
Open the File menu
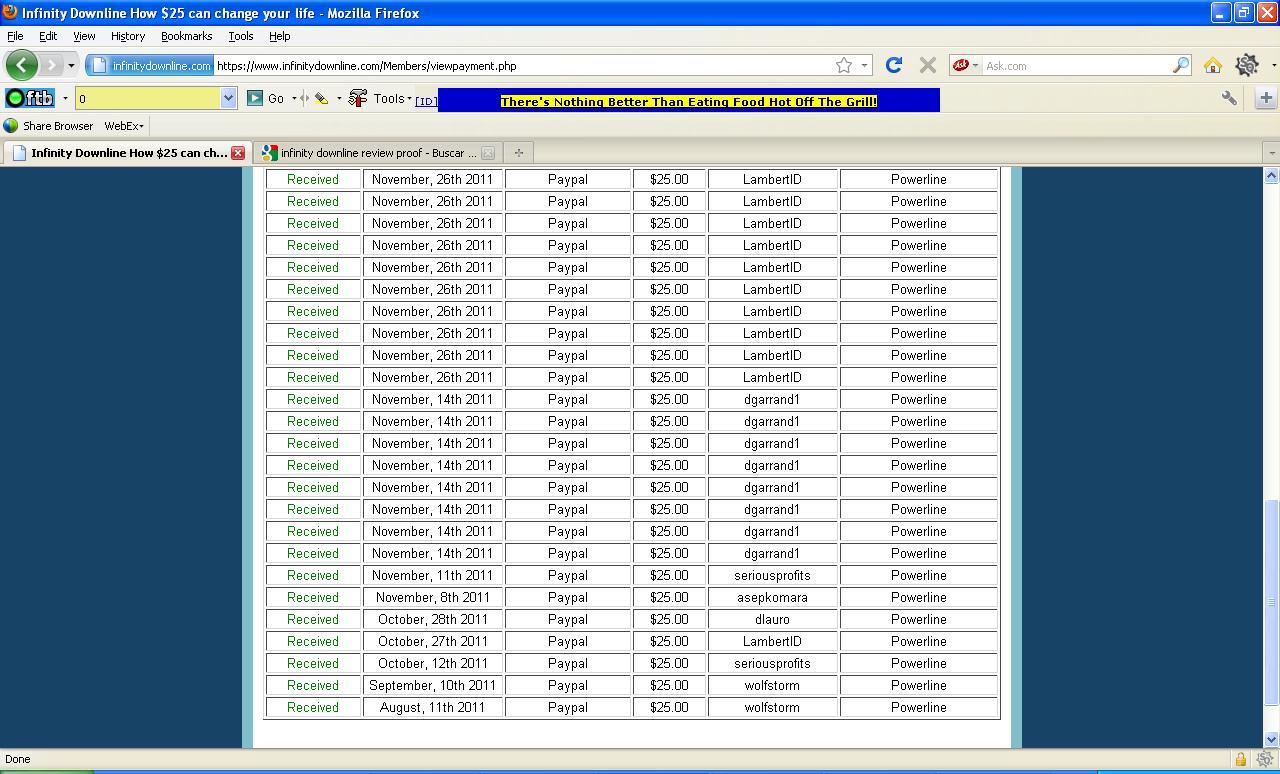15,36
